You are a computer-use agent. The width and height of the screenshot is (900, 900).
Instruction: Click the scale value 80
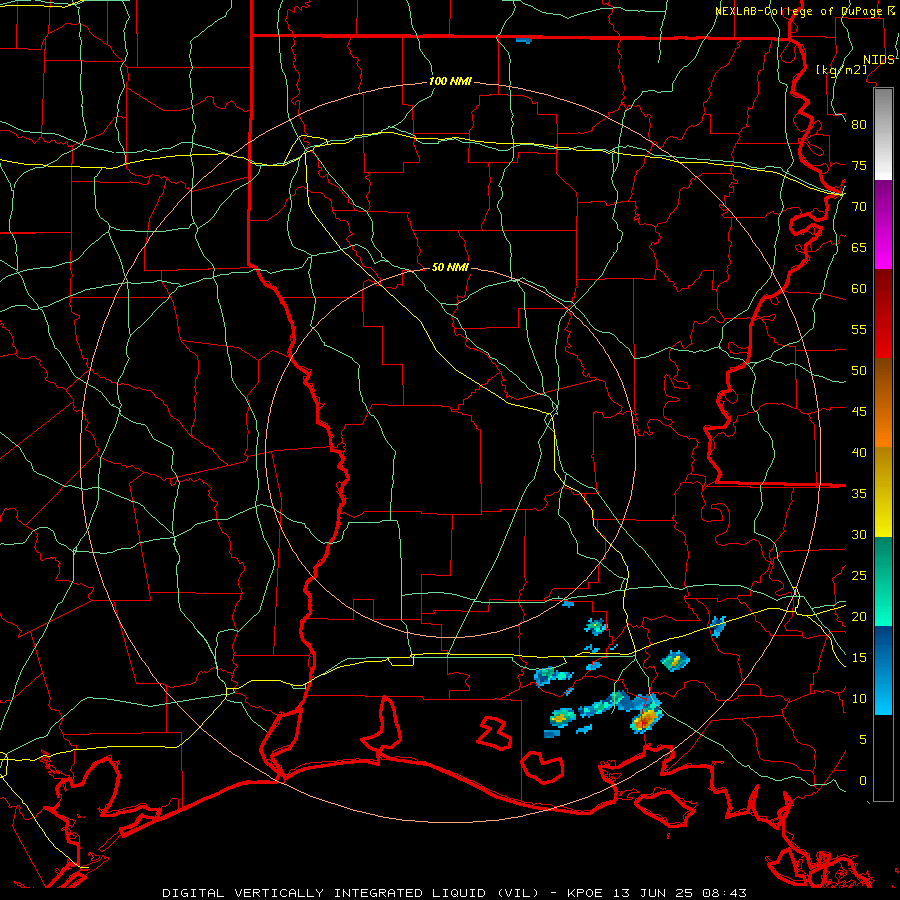pos(859,125)
